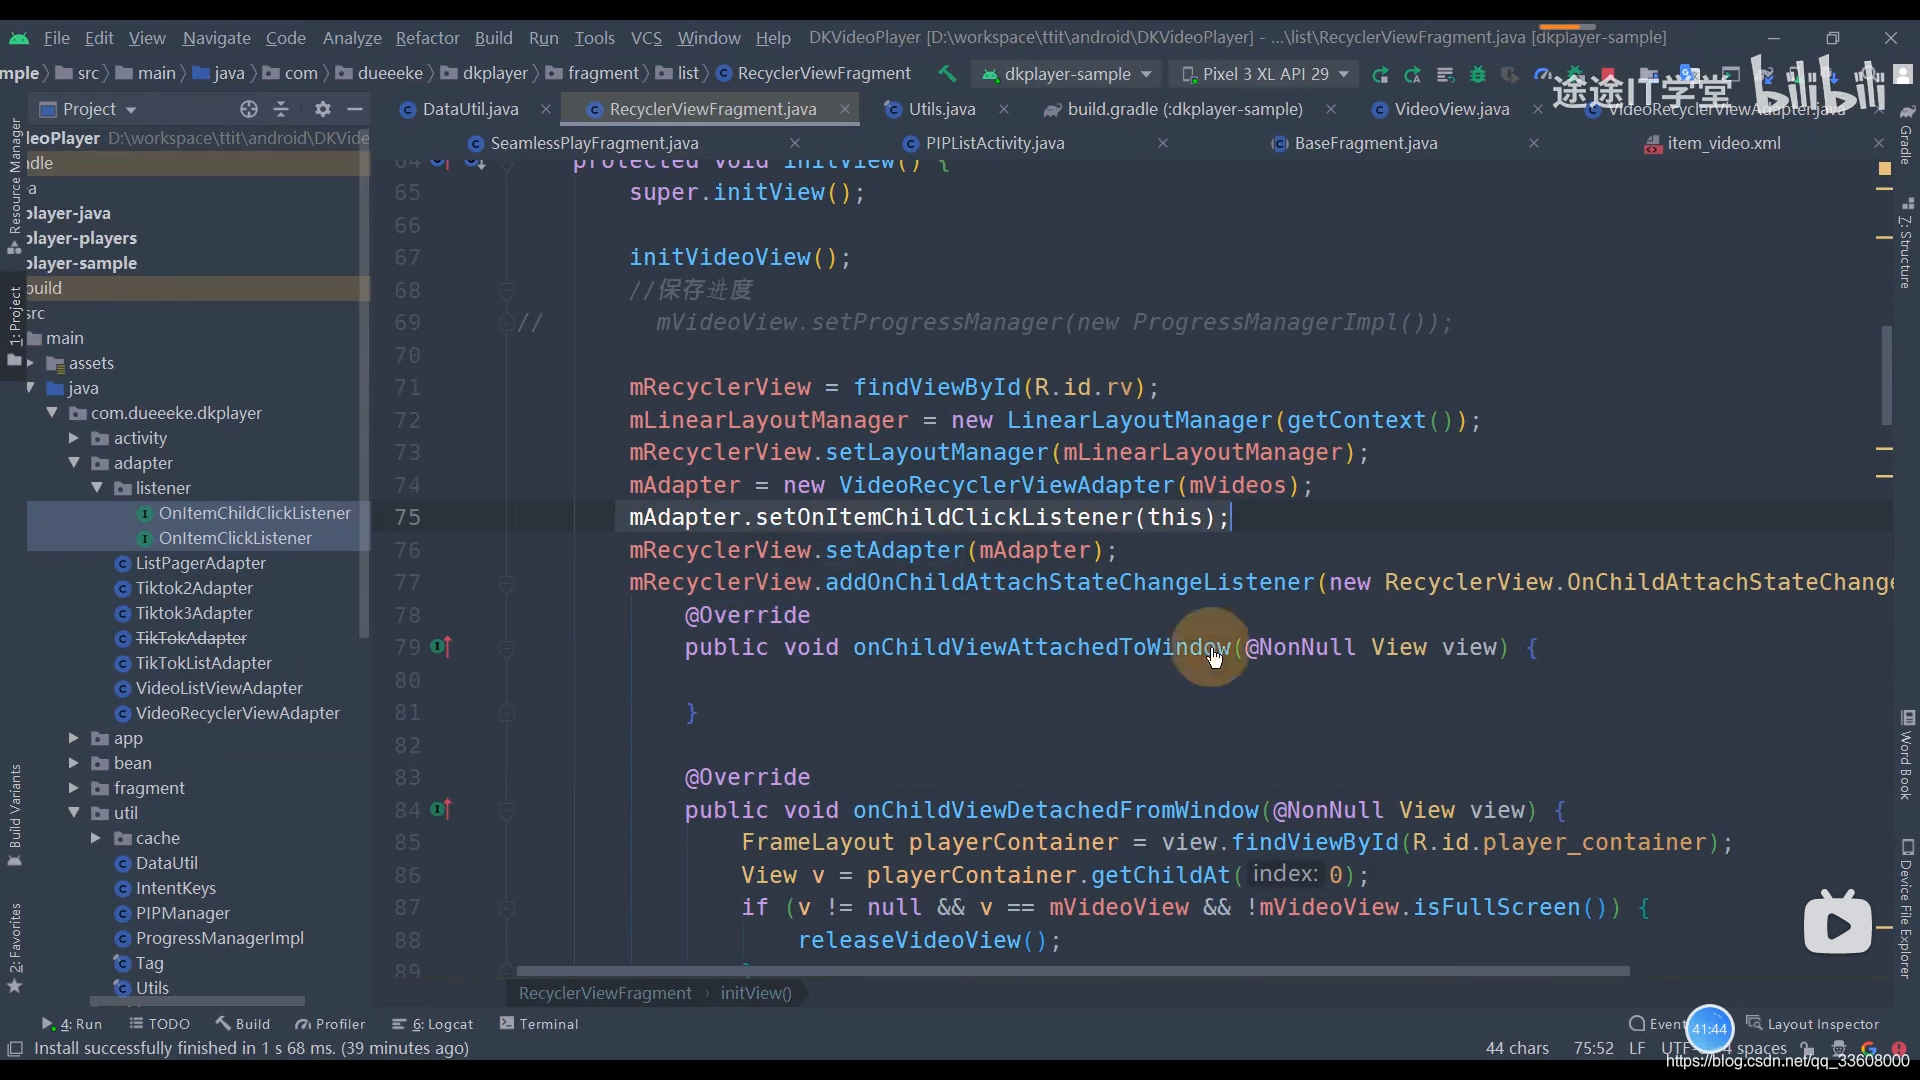1920x1080 pixels.
Task: Switch to the item_video.xml tab
Action: tap(1723, 143)
